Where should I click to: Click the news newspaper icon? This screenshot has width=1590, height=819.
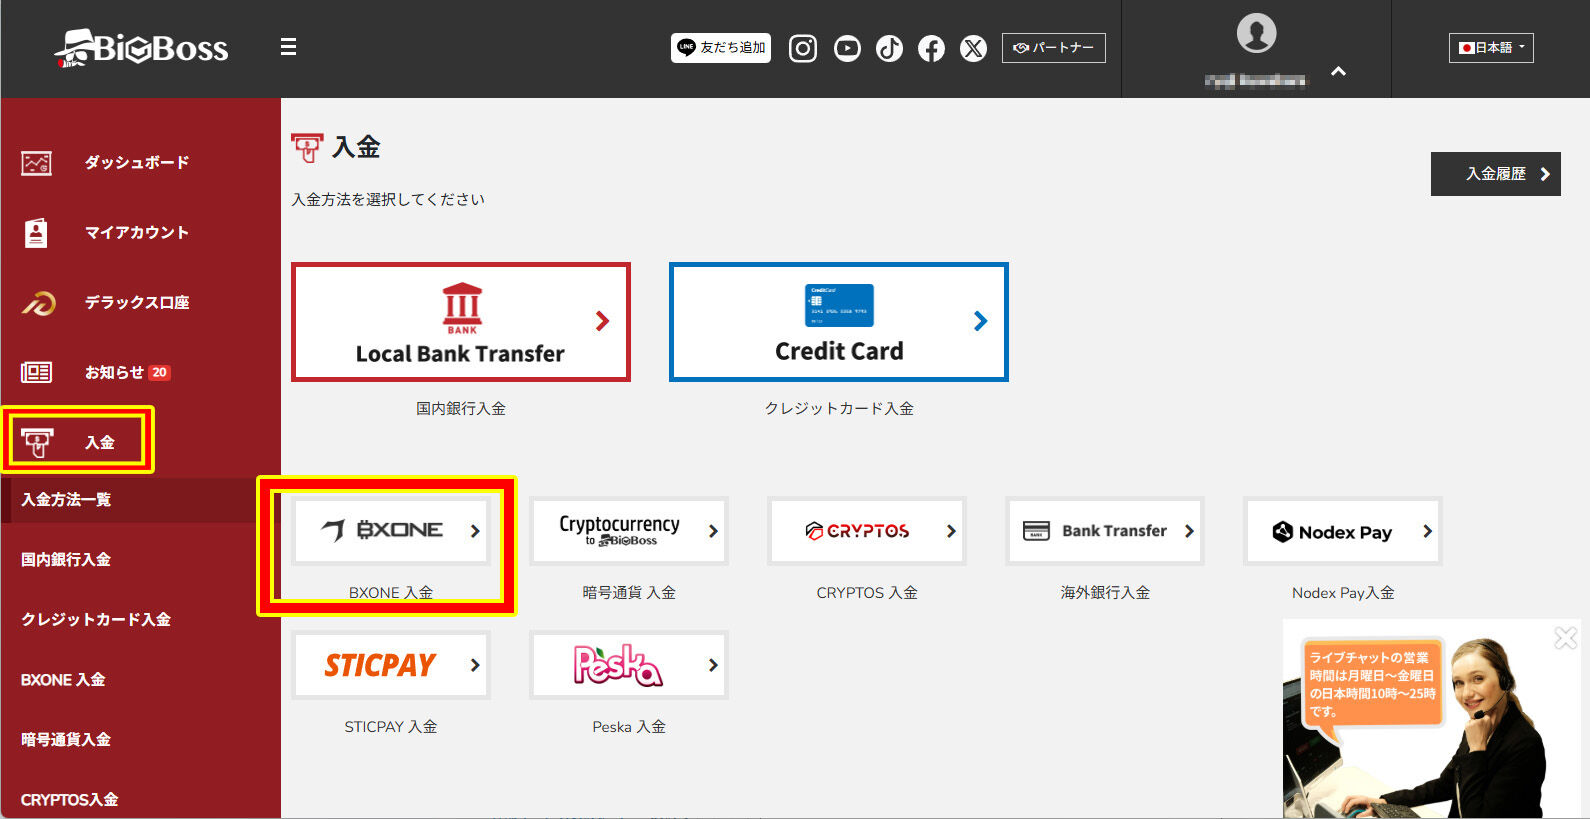[x=37, y=373]
